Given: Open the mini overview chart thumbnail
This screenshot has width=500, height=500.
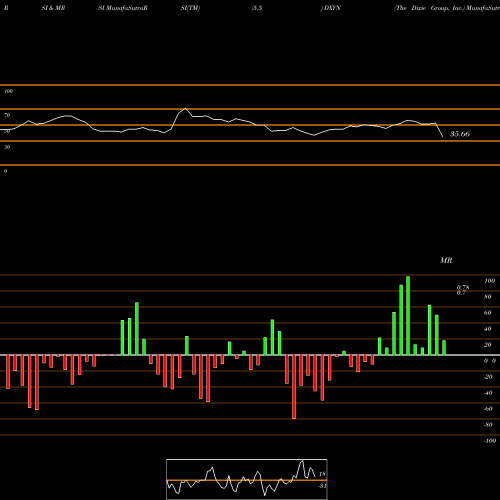Looking at the screenshot, I should pos(247,479).
